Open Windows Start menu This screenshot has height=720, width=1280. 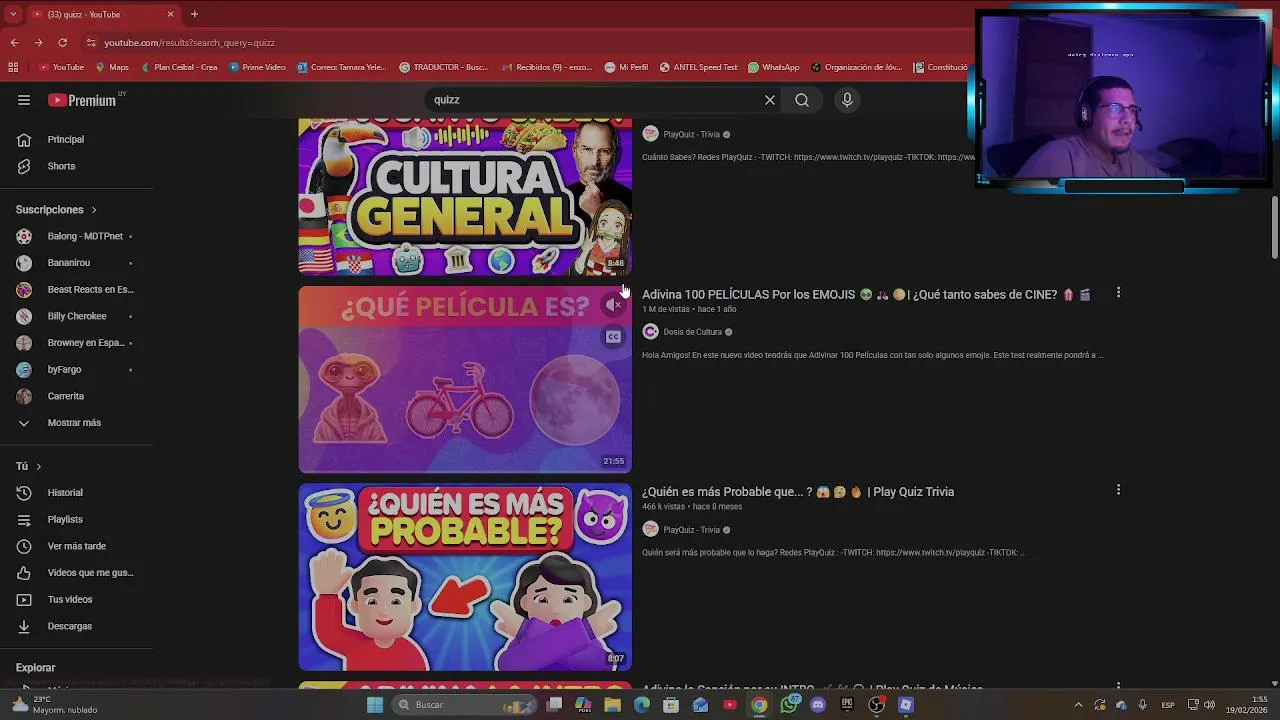coord(375,705)
